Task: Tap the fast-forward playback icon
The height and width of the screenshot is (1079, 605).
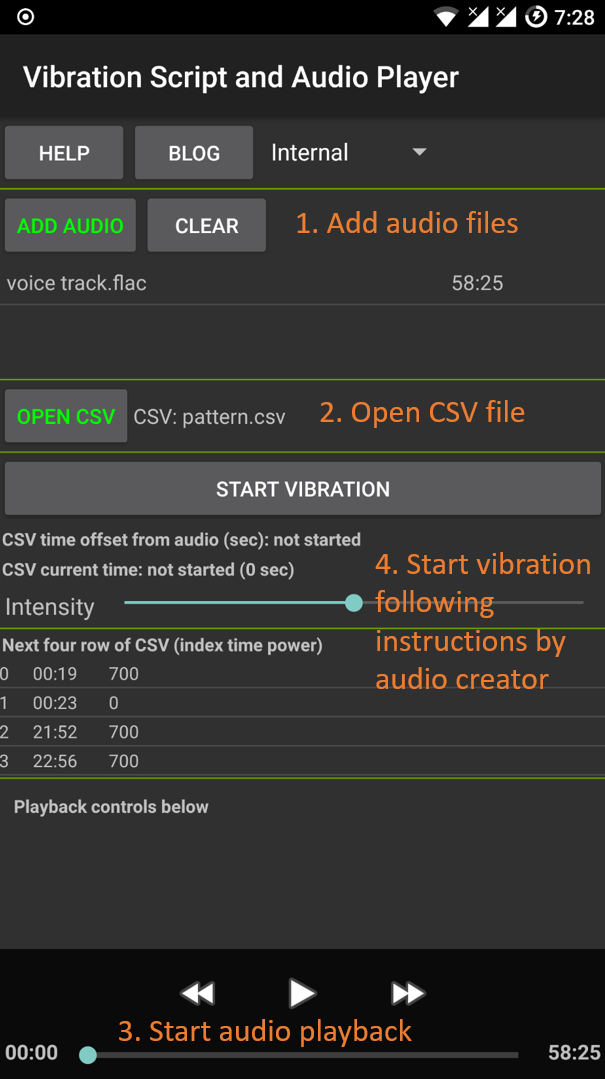Action: tap(408, 993)
